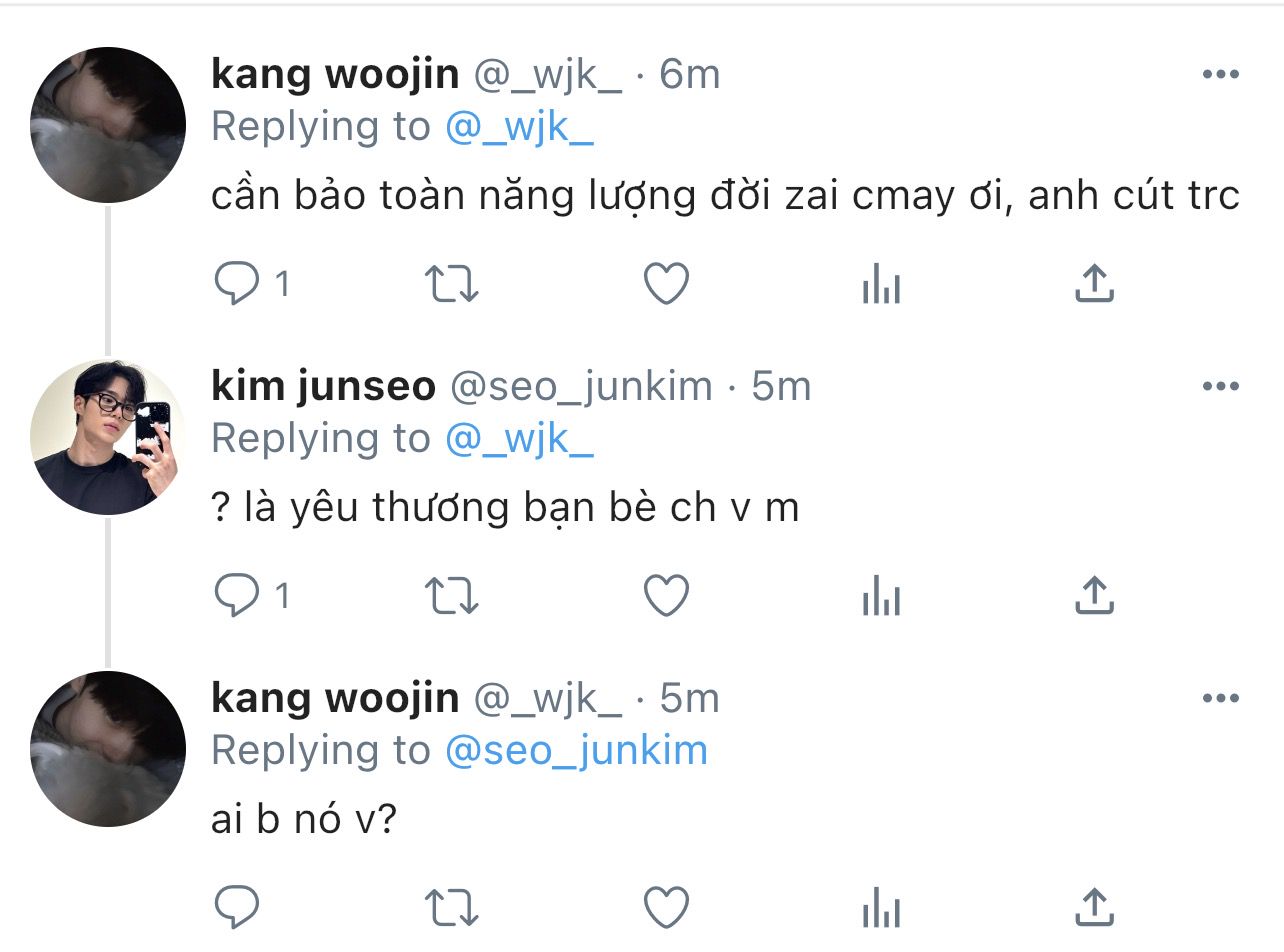Open more options on the 'ai b nó v?' tweet

(1220, 698)
